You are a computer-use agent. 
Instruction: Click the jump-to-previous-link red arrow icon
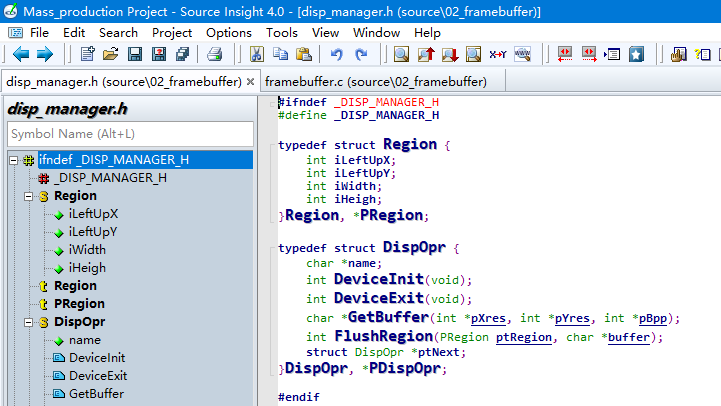point(565,54)
